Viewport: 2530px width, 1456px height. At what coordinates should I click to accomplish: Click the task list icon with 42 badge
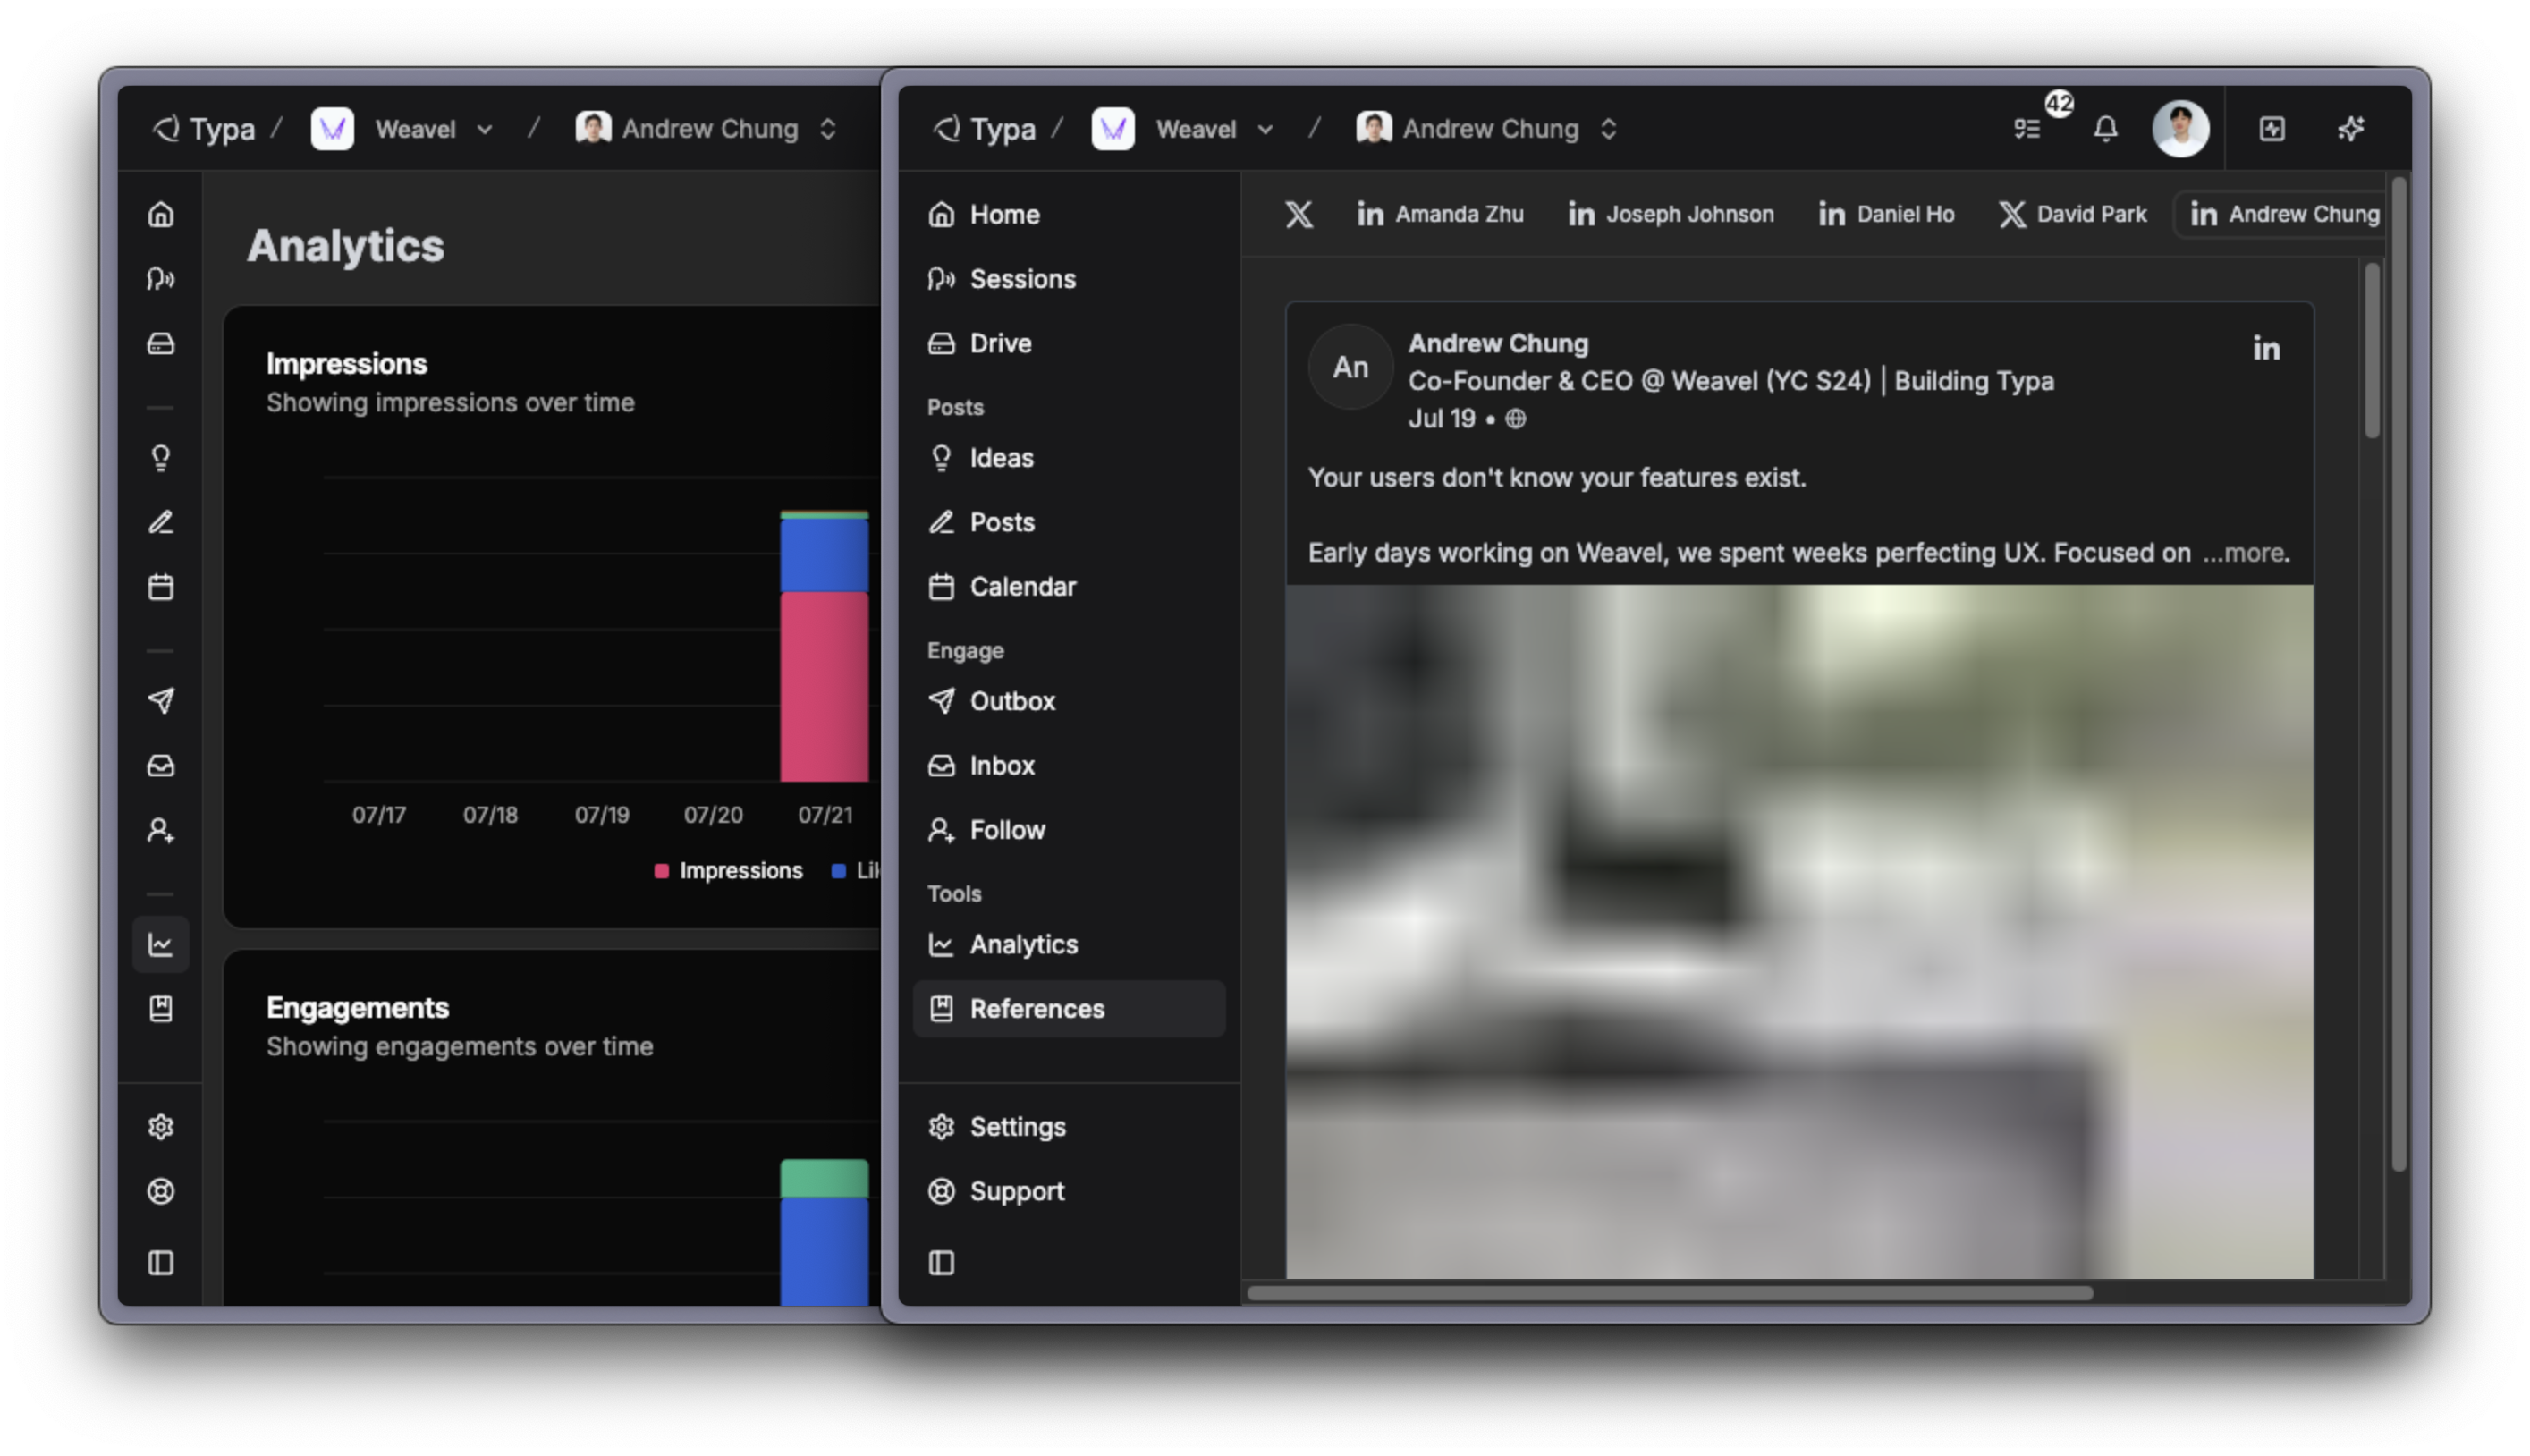click(x=2027, y=129)
